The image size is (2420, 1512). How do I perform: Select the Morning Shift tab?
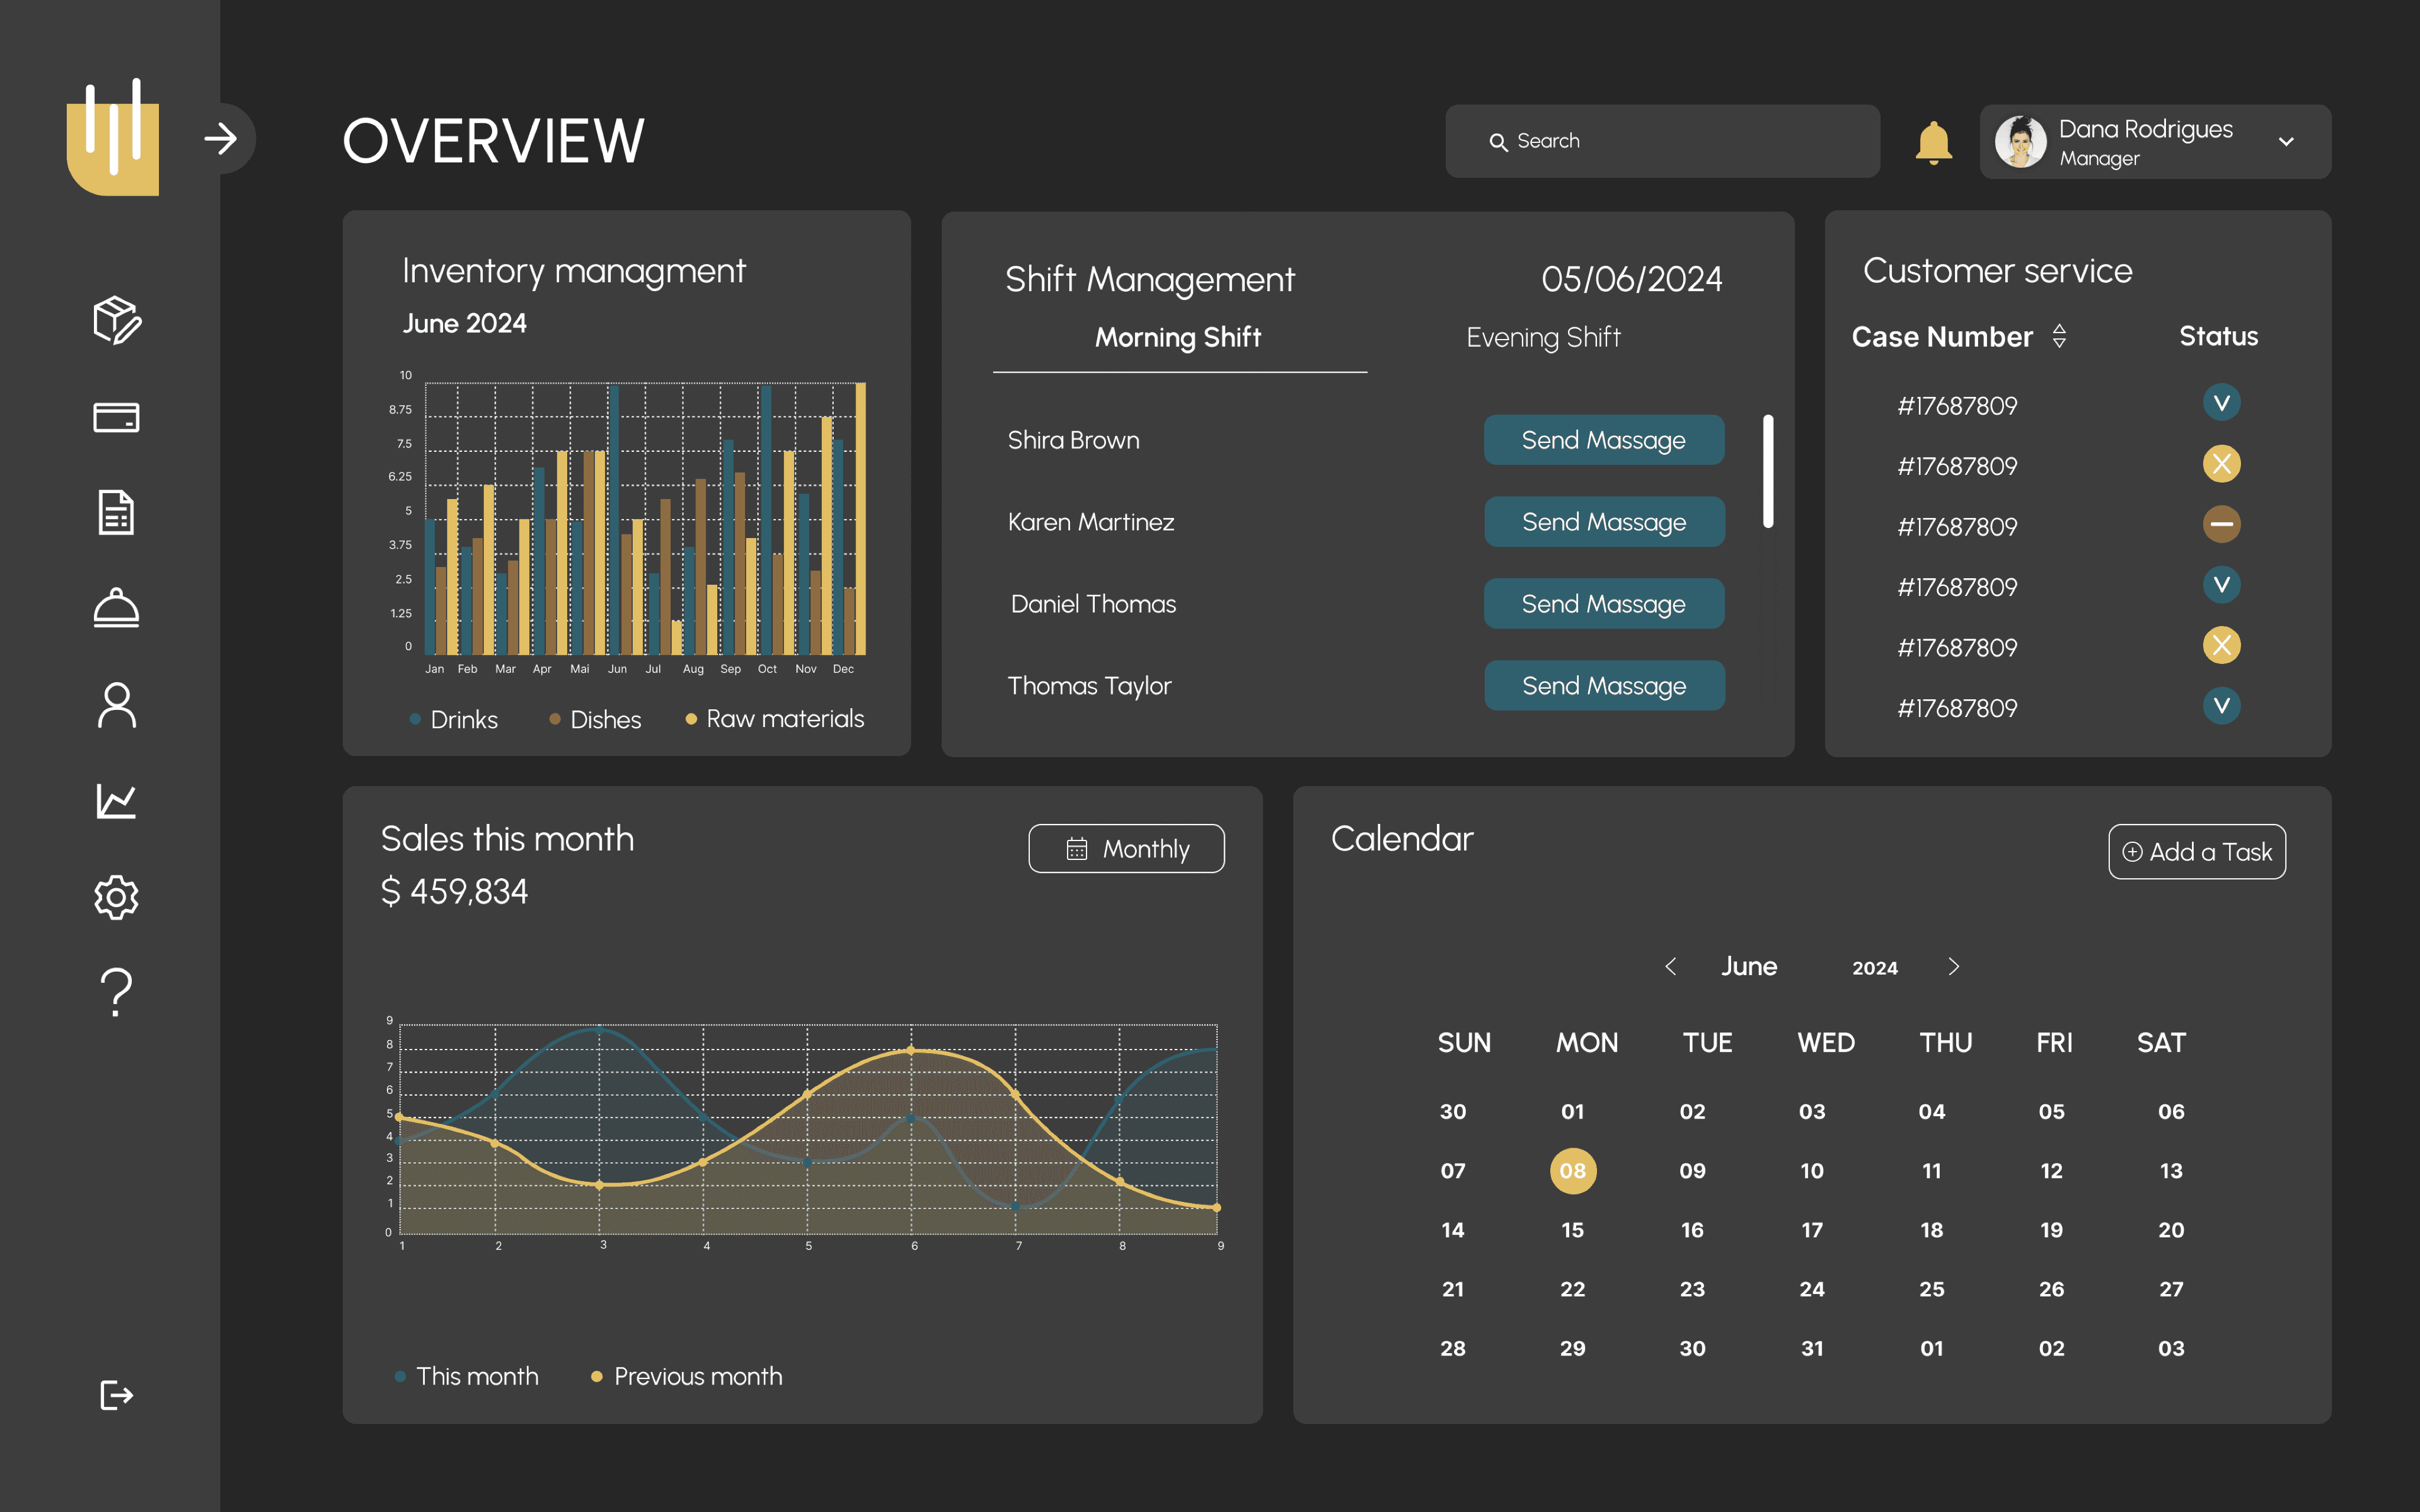tap(1178, 338)
